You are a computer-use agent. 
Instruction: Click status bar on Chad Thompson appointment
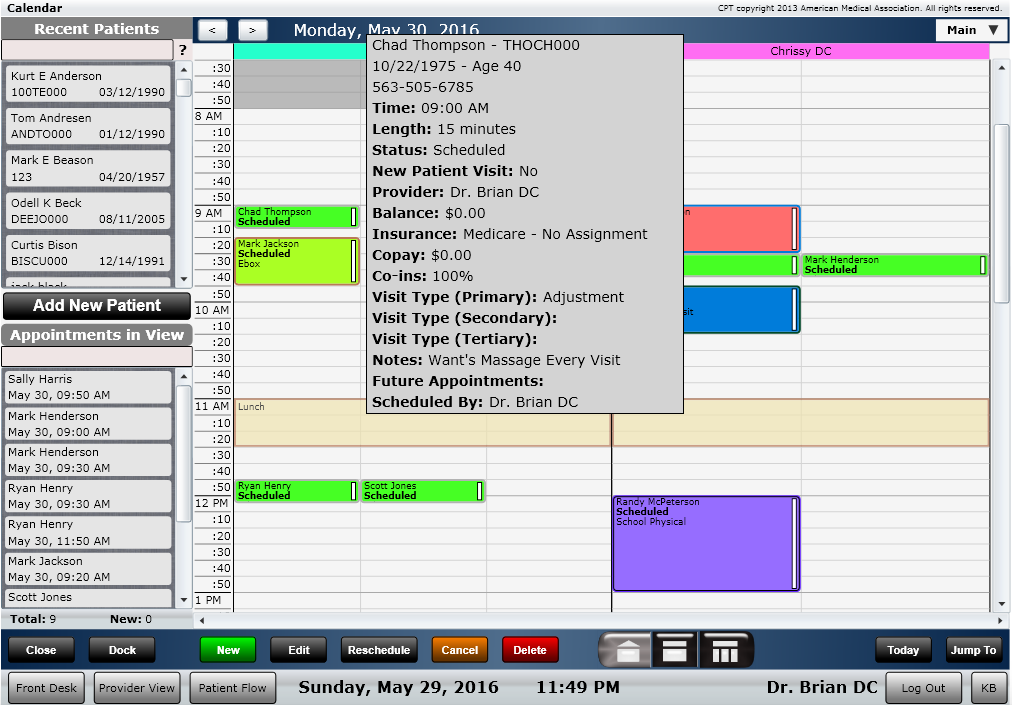[x=354, y=217]
